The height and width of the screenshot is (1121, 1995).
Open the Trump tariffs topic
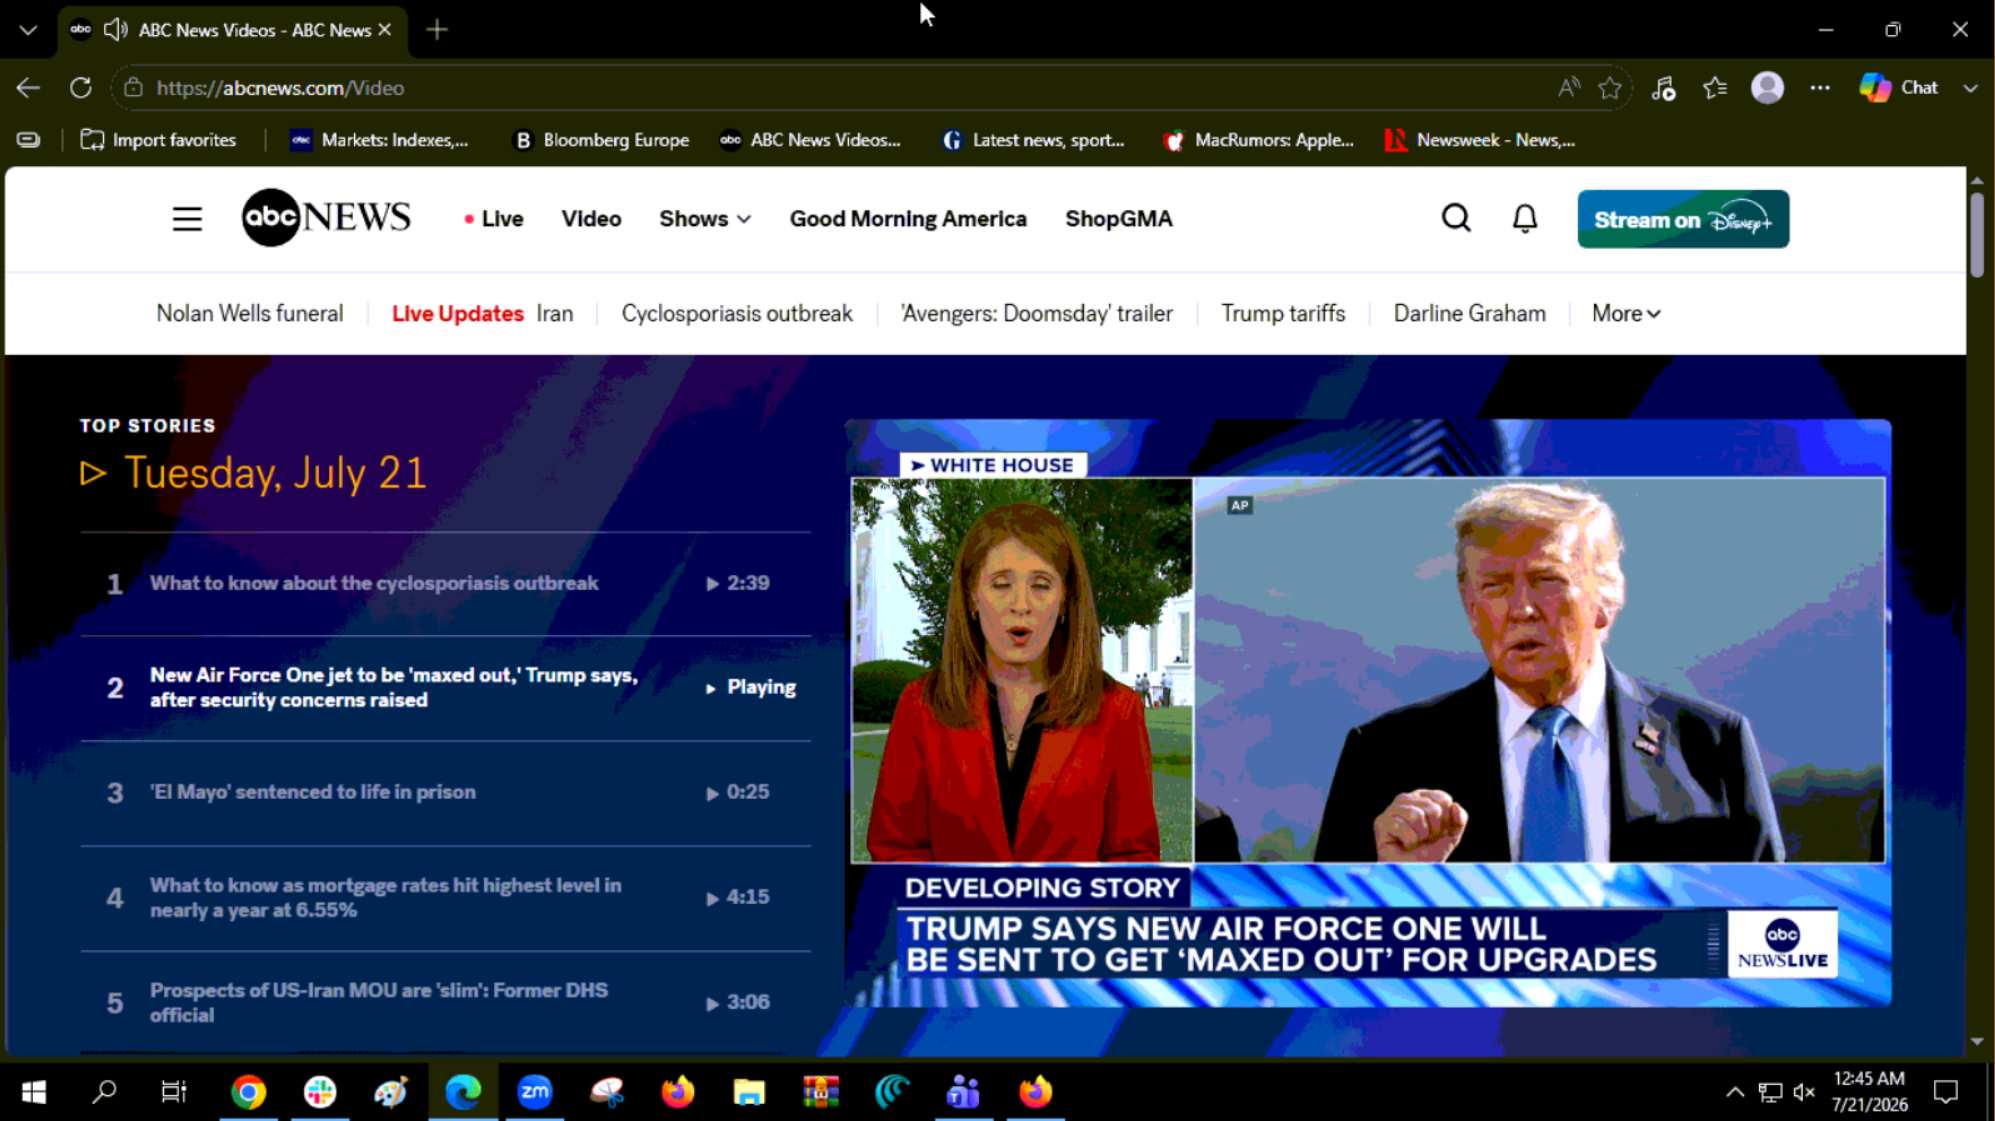(1283, 314)
